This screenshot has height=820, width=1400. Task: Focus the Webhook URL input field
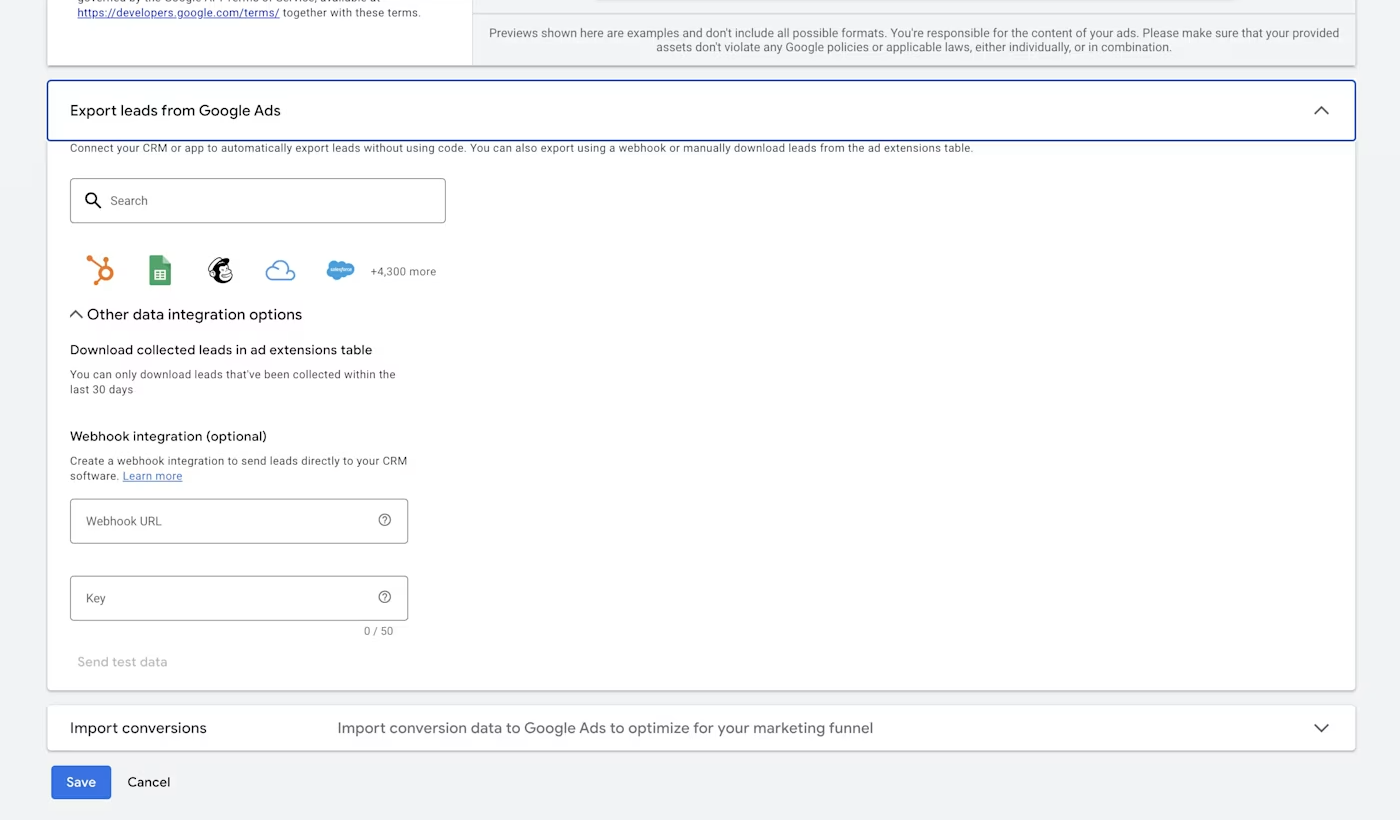click(239, 521)
